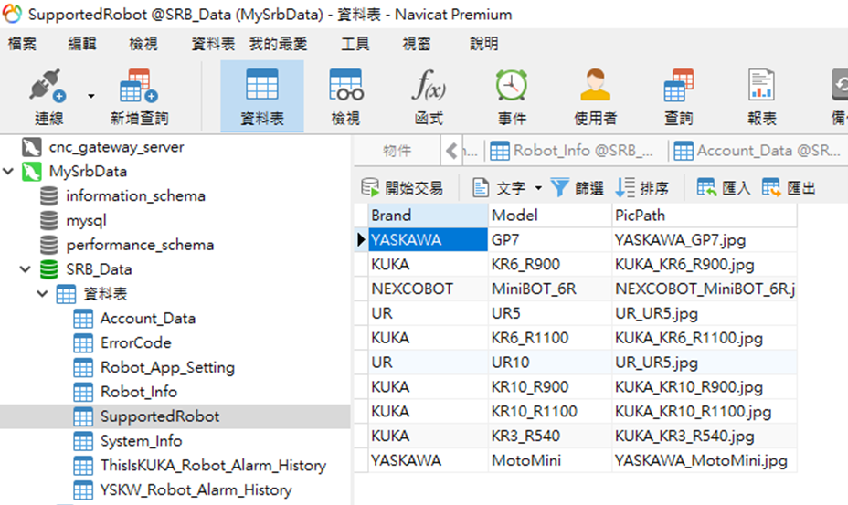Open the 檢視 menu in menu bar

[143, 44]
